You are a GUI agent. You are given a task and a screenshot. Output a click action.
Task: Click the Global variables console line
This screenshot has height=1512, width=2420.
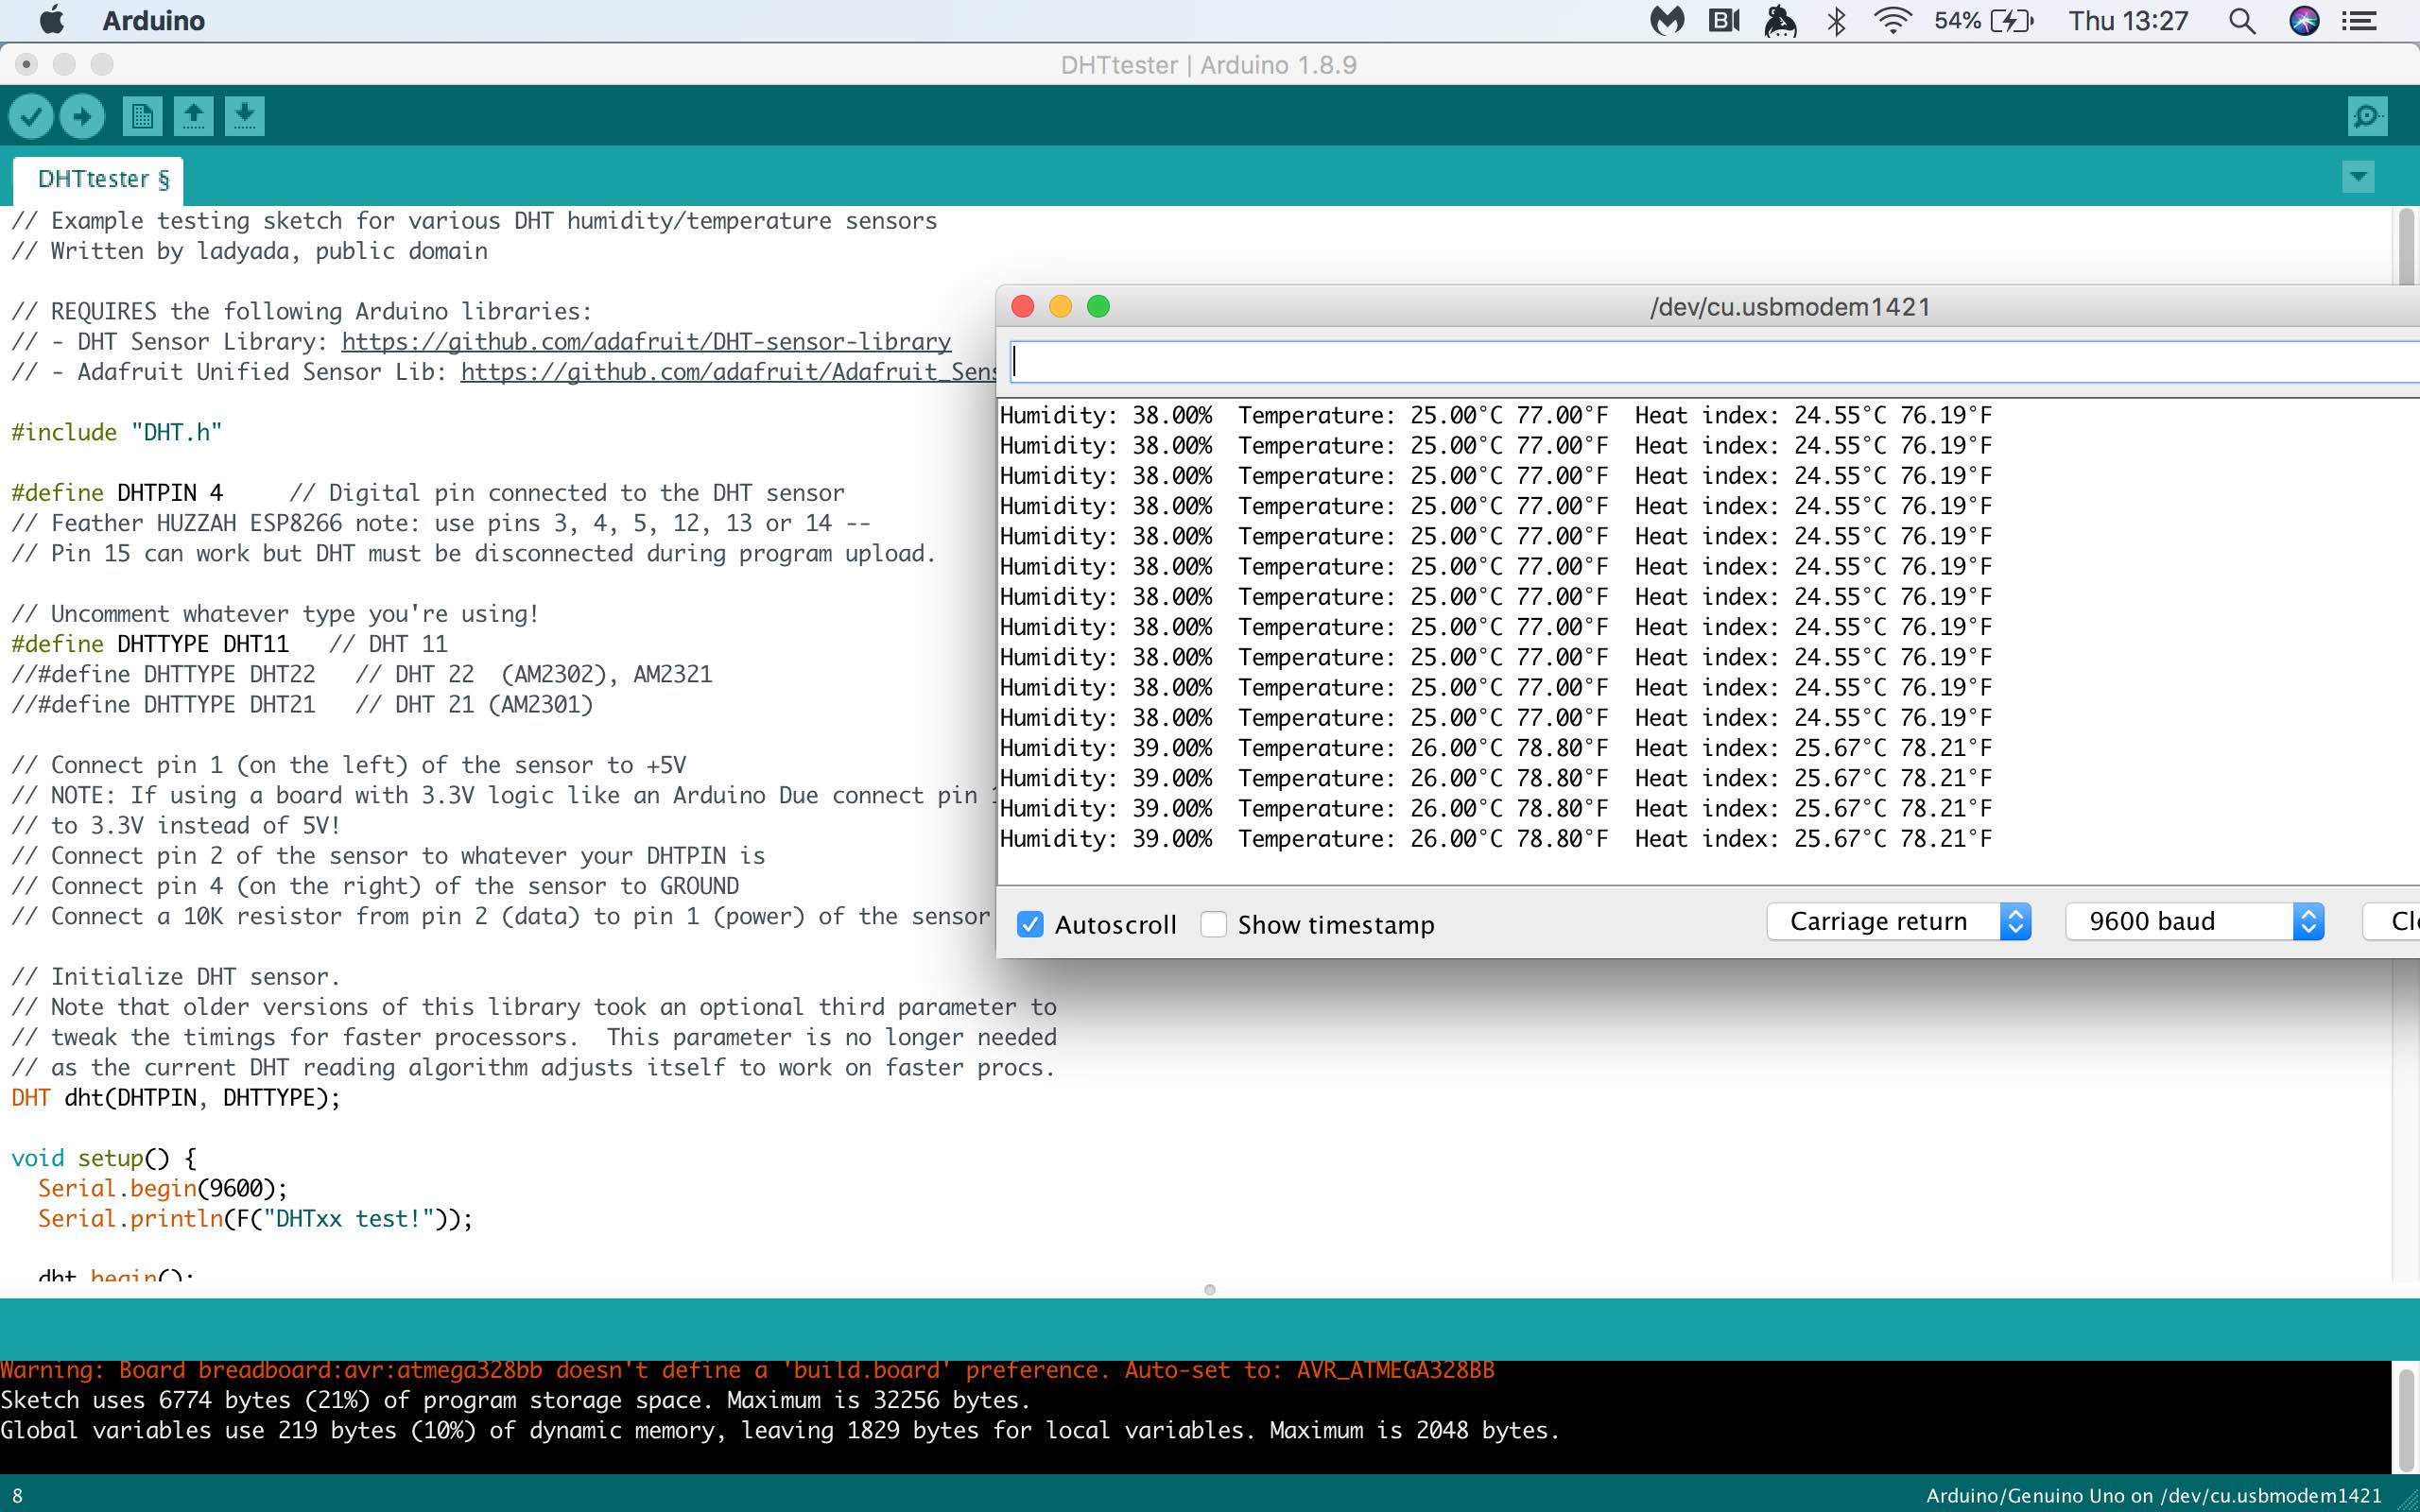coord(780,1430)
